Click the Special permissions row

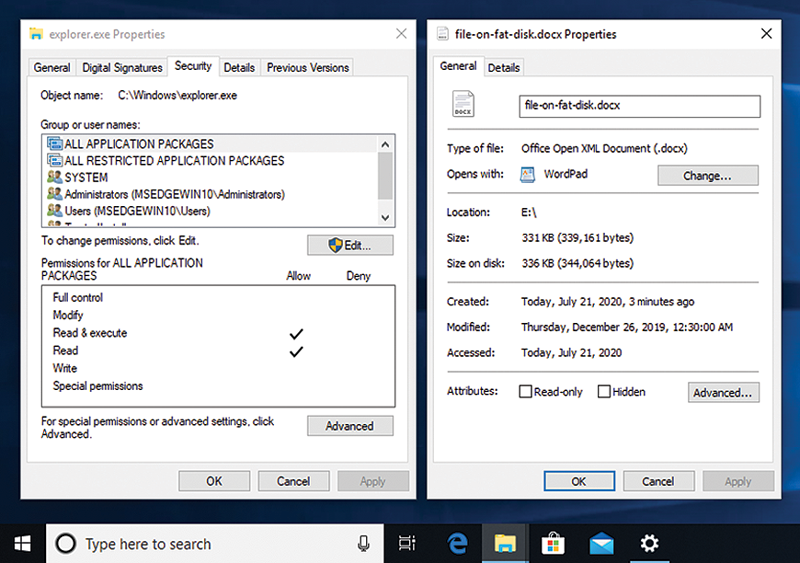[218, 386]
